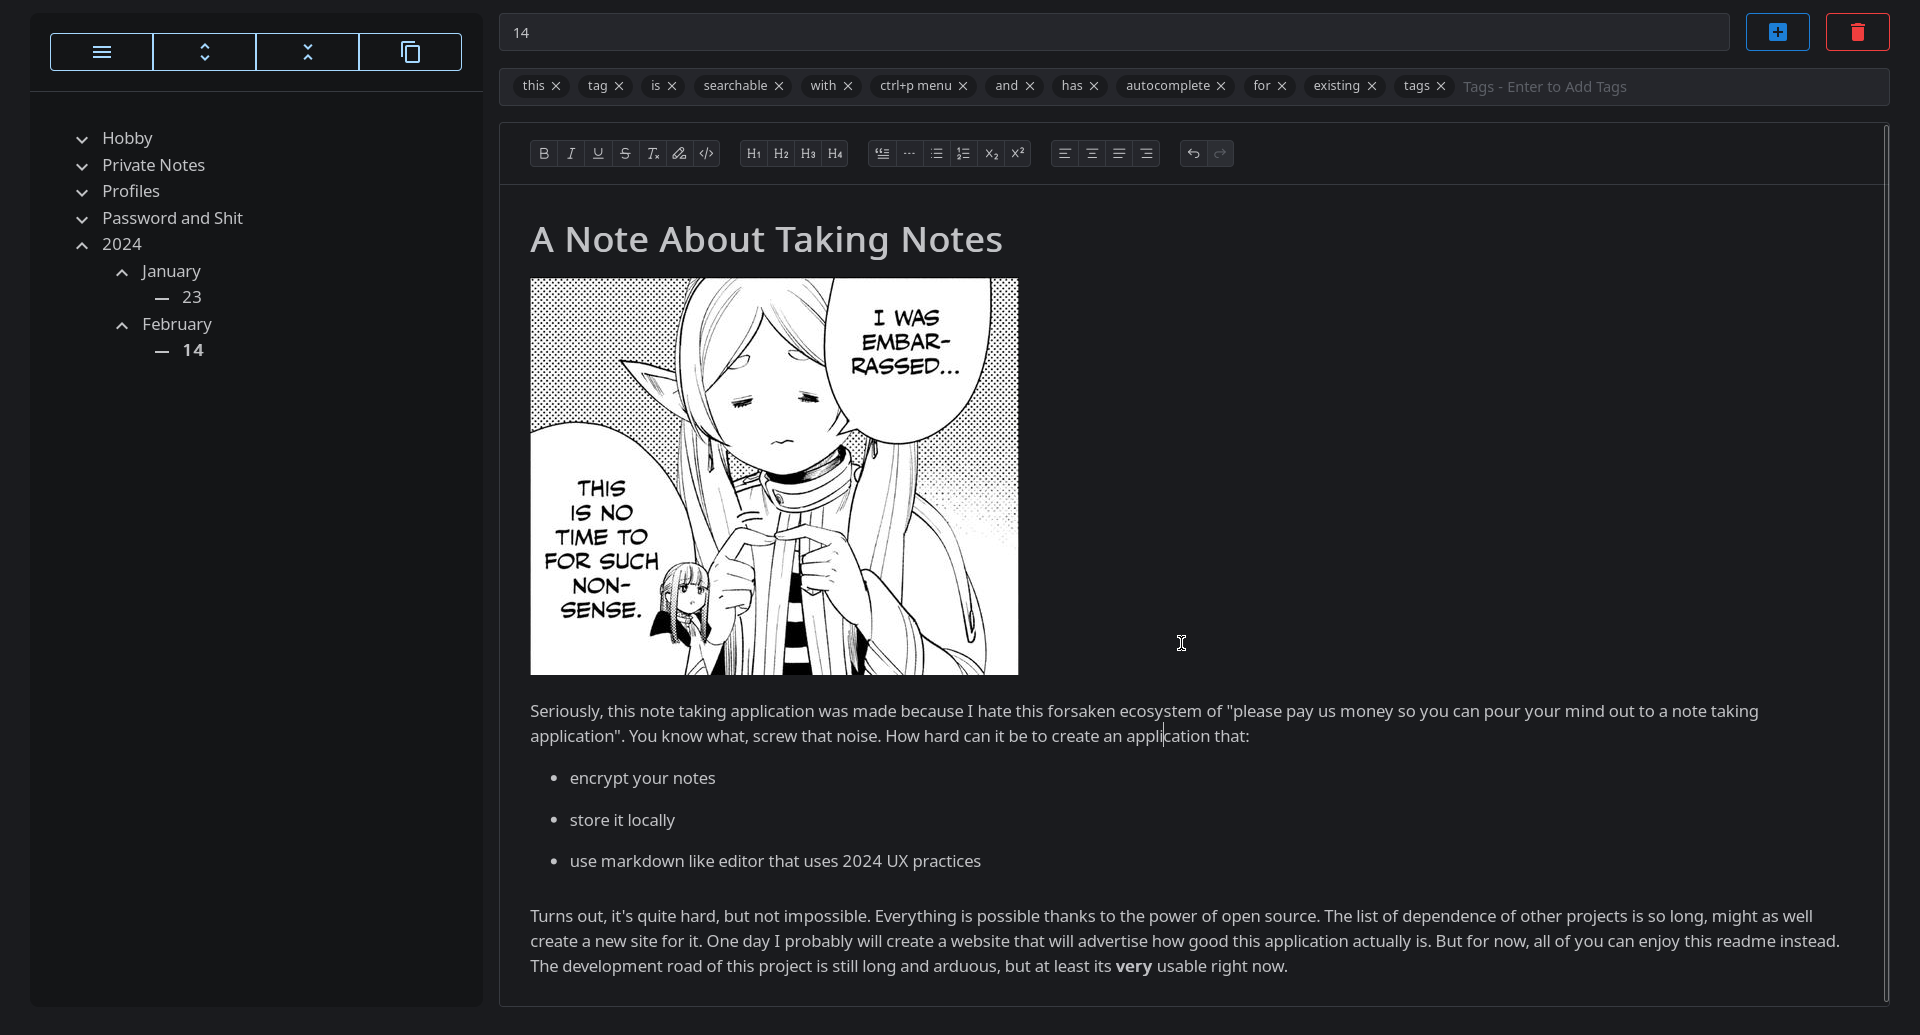The width and height of the screenshot is (1920, 1035).
Task: Create a numbered list
Action: [x=963, y=154]
